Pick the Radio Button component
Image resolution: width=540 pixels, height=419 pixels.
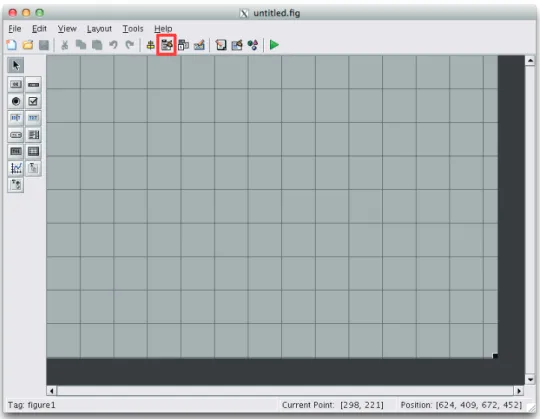[x=15, y=101]
